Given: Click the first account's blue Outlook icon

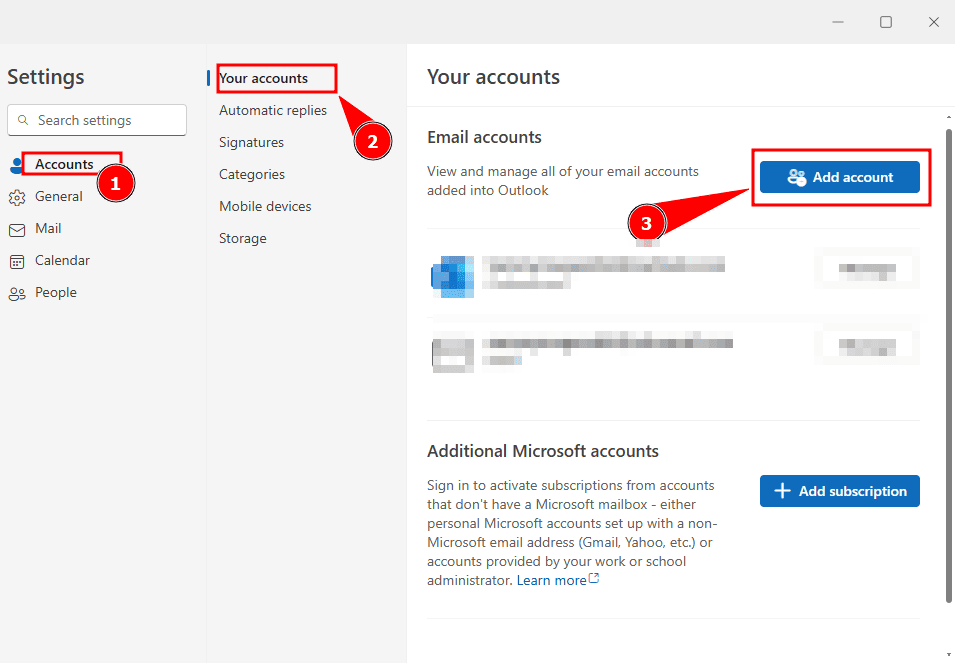Looking at the screenshot, I should [x=453, y=276].
